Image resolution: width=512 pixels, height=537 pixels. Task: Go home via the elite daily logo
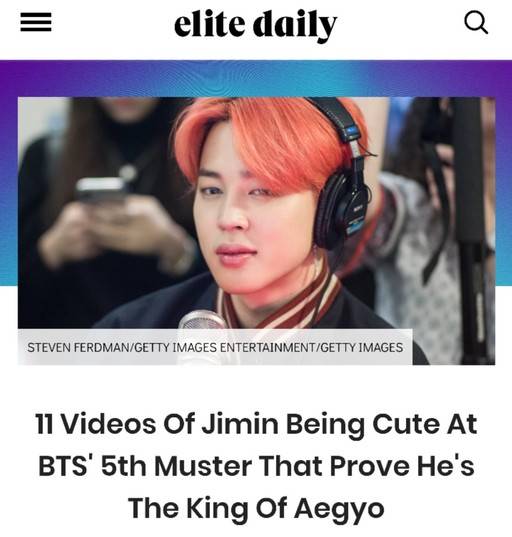point(255,24)
